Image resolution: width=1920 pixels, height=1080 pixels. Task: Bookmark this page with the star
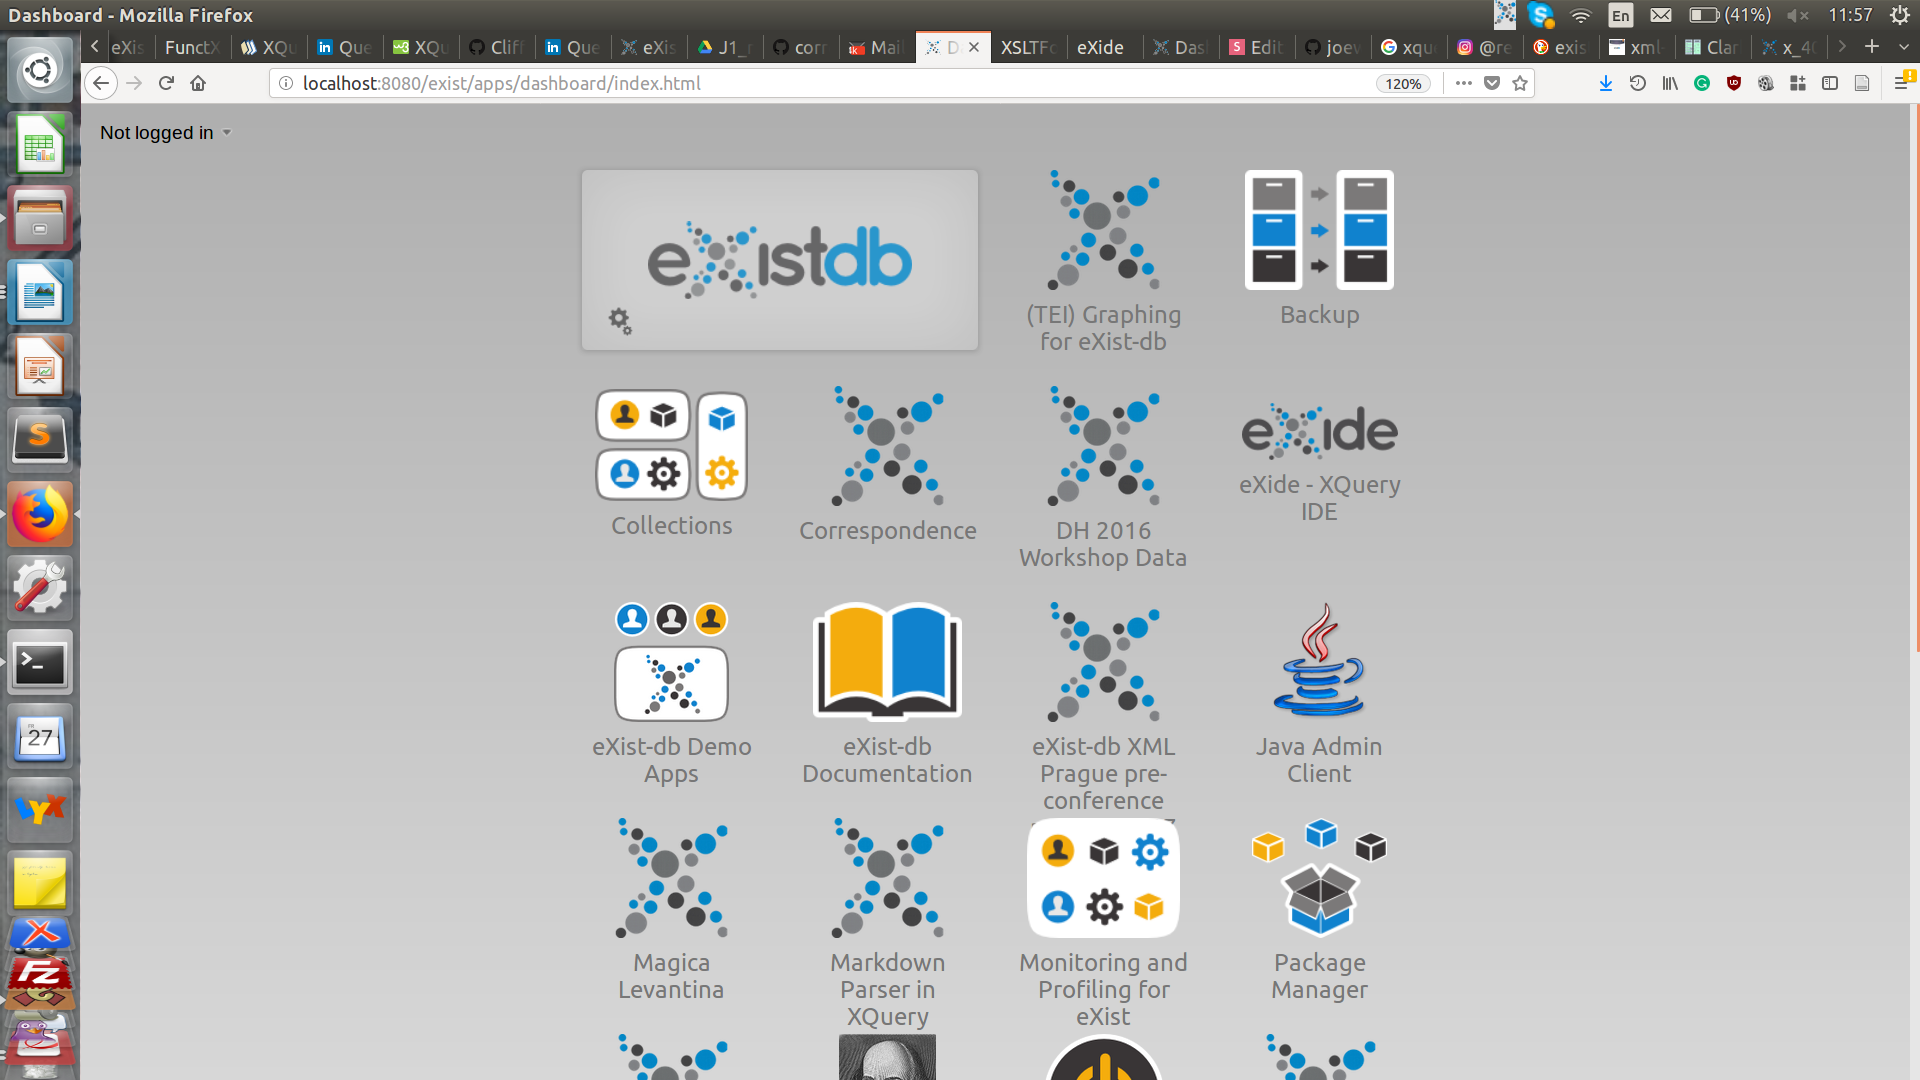click(1520, 84)
